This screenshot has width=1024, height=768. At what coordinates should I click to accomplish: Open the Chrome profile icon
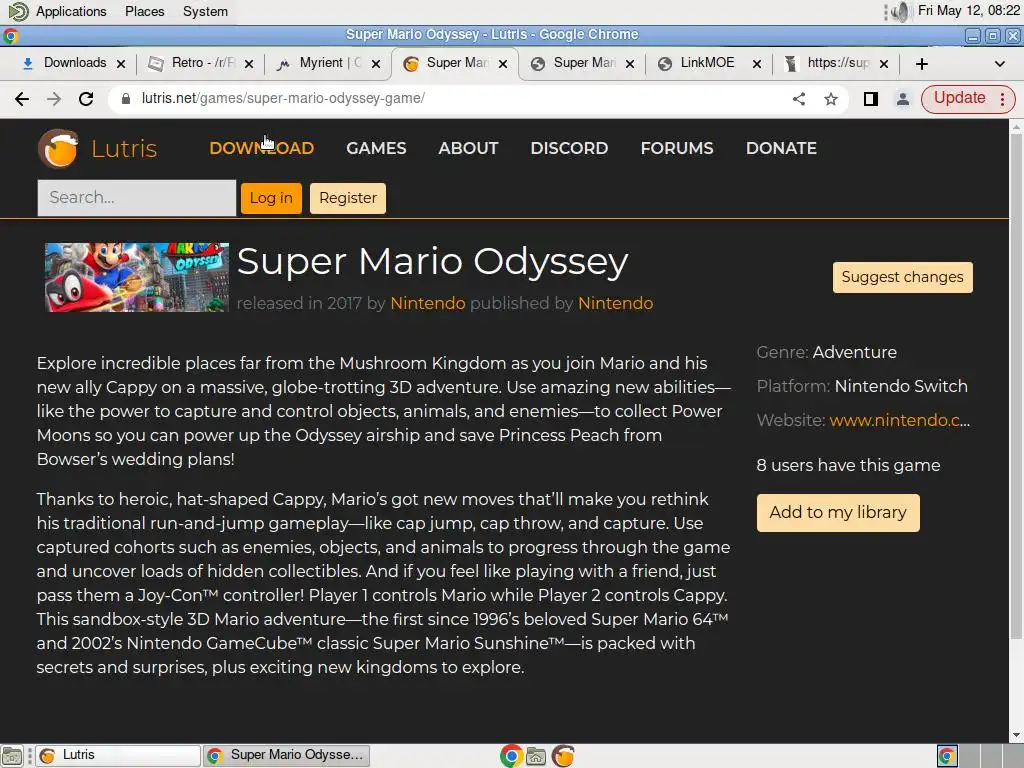coord(903,99)
